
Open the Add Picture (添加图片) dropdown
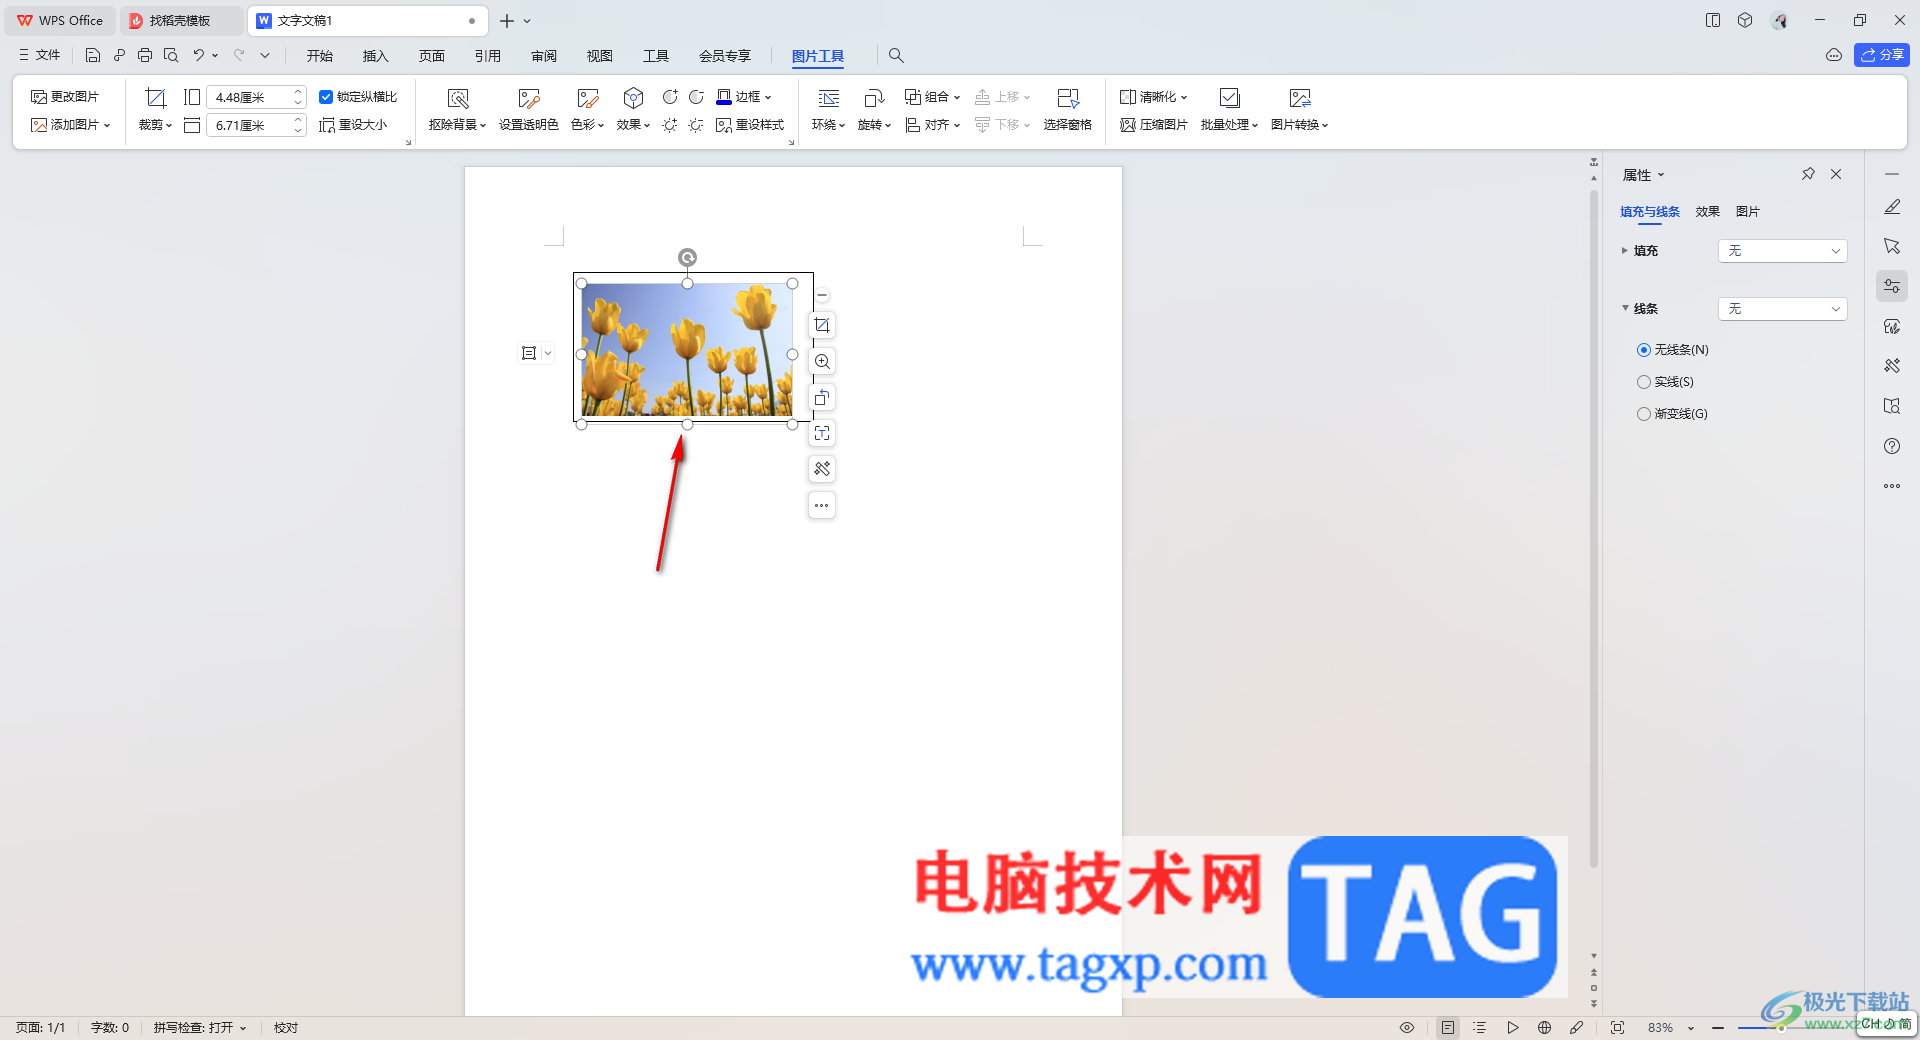70,125
